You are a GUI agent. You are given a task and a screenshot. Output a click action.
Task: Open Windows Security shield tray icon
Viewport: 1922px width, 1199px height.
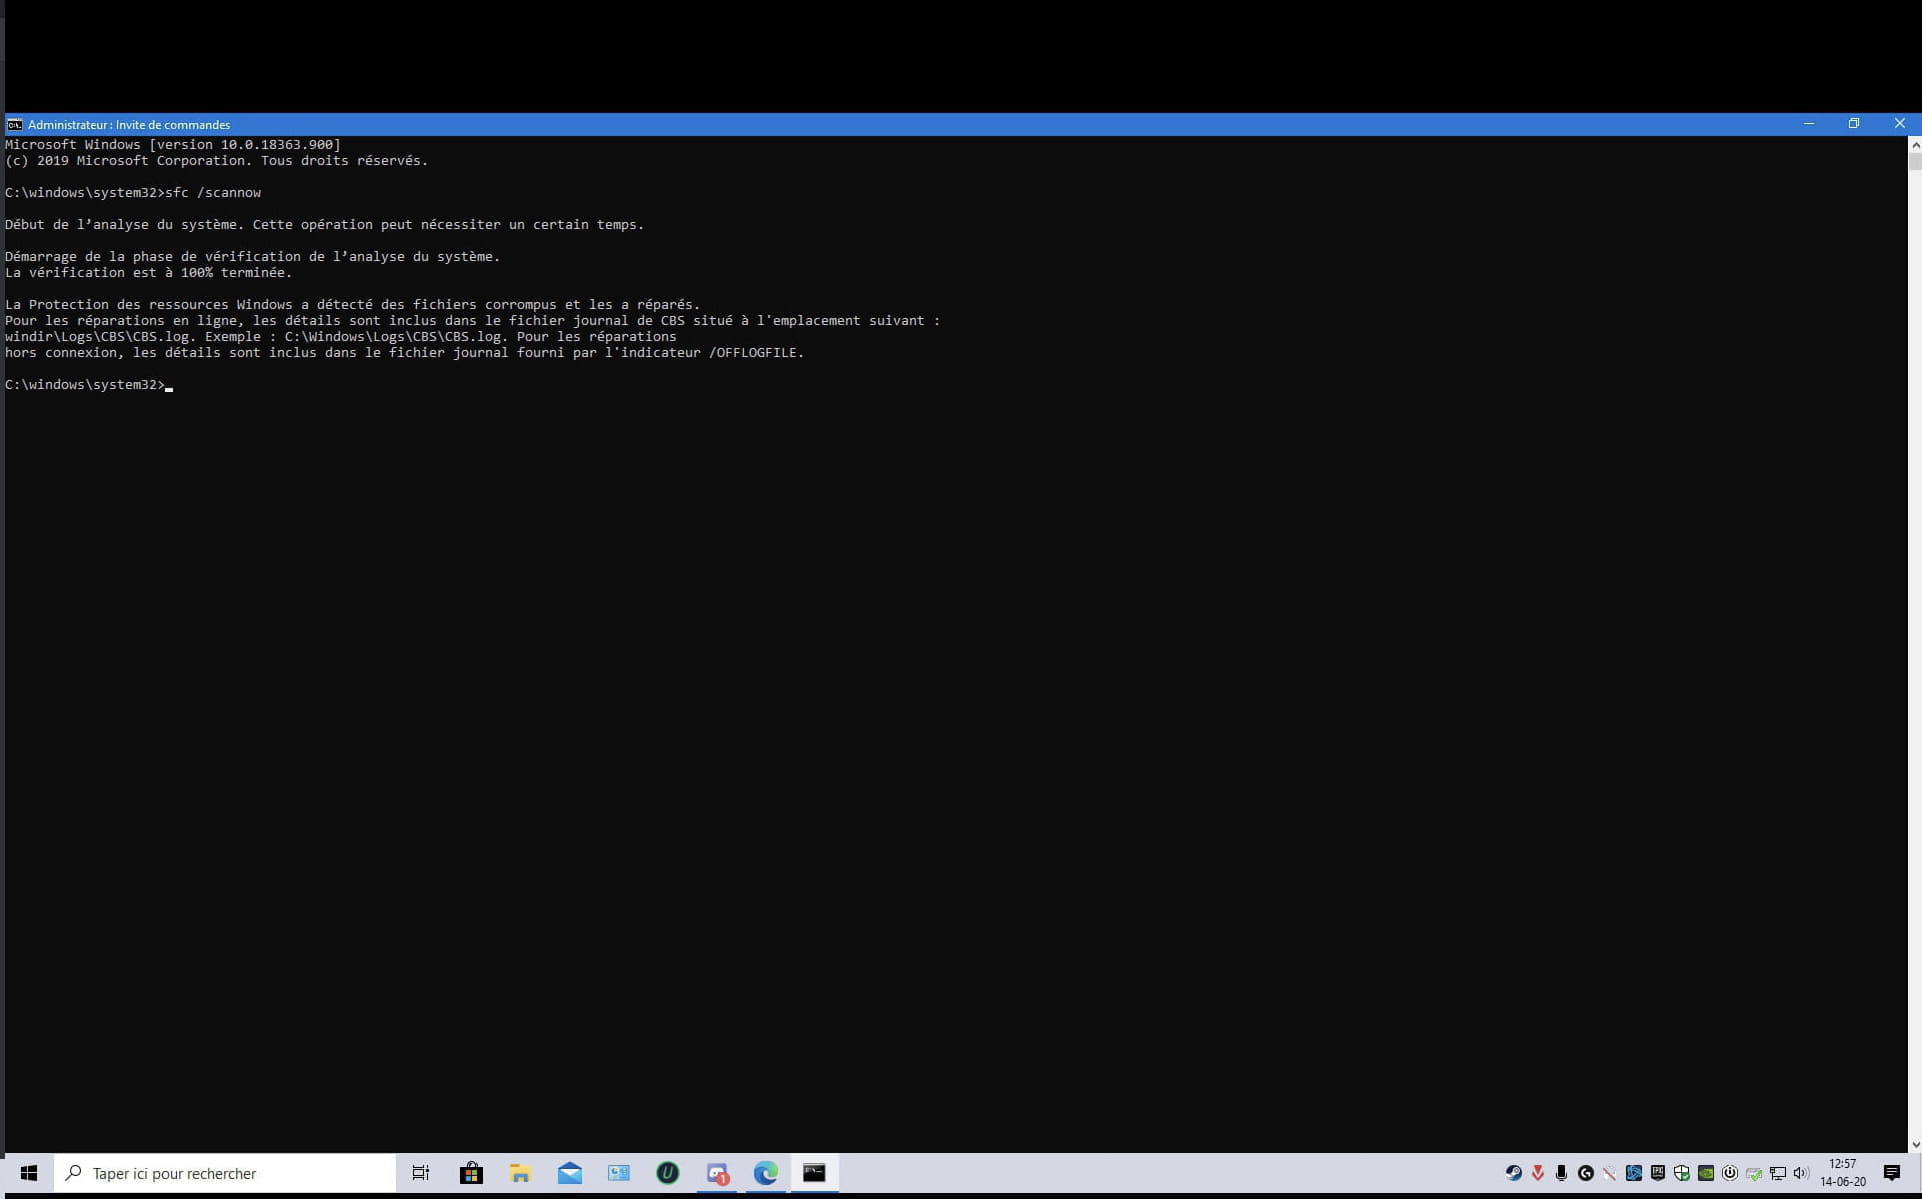tap(1682, 1173)
